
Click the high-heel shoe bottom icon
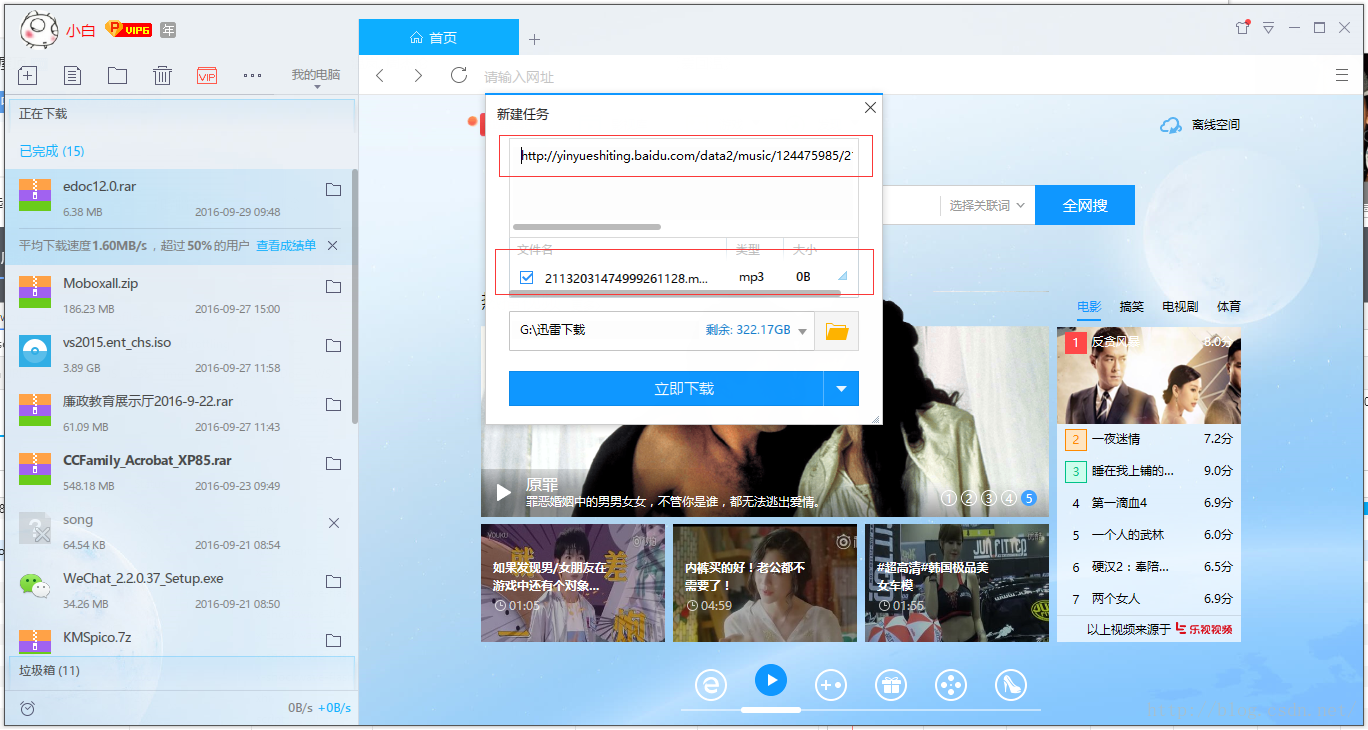click(1010, 685)
